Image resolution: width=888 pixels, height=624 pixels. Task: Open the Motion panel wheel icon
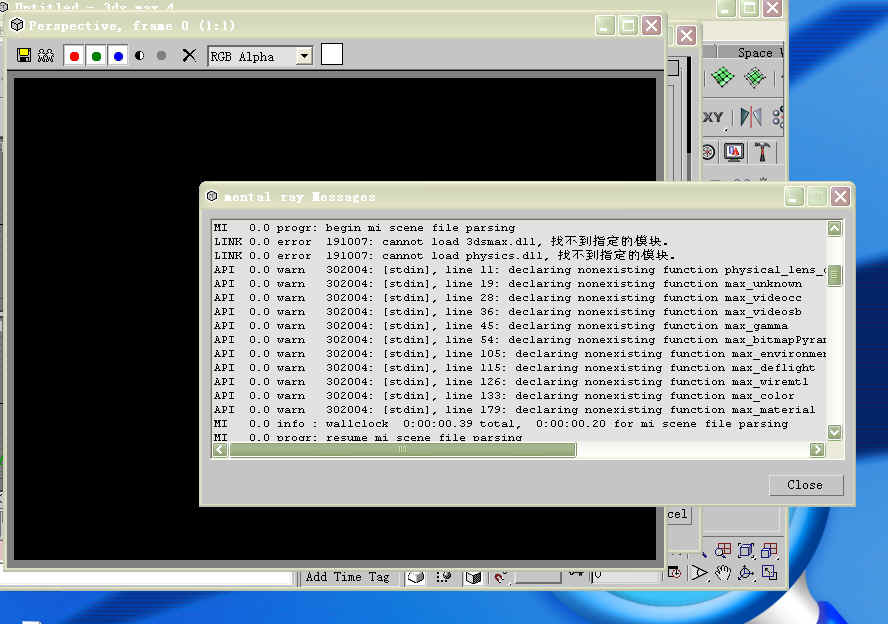(x=708, y=152)
